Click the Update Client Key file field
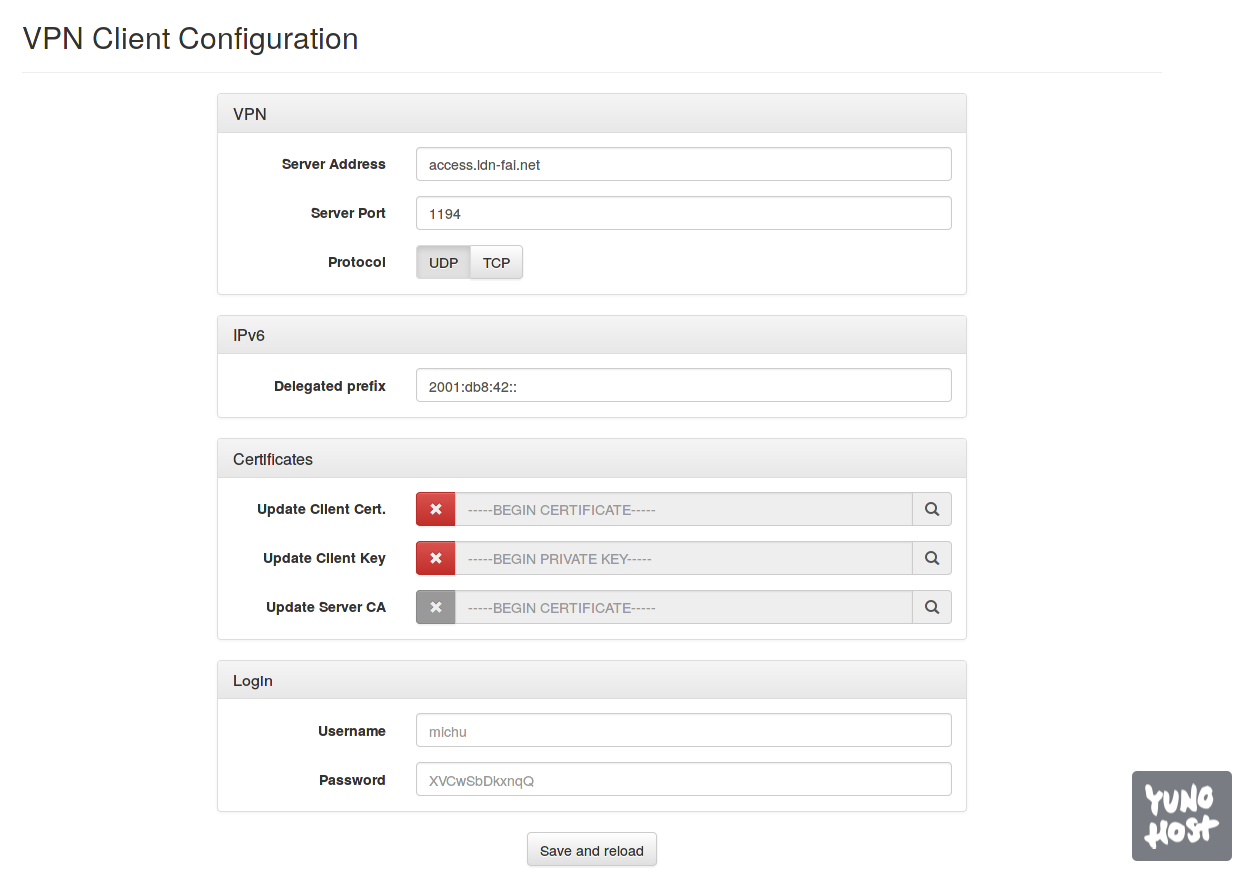The height and width of the screenshot is (879, 1254). 683,558
